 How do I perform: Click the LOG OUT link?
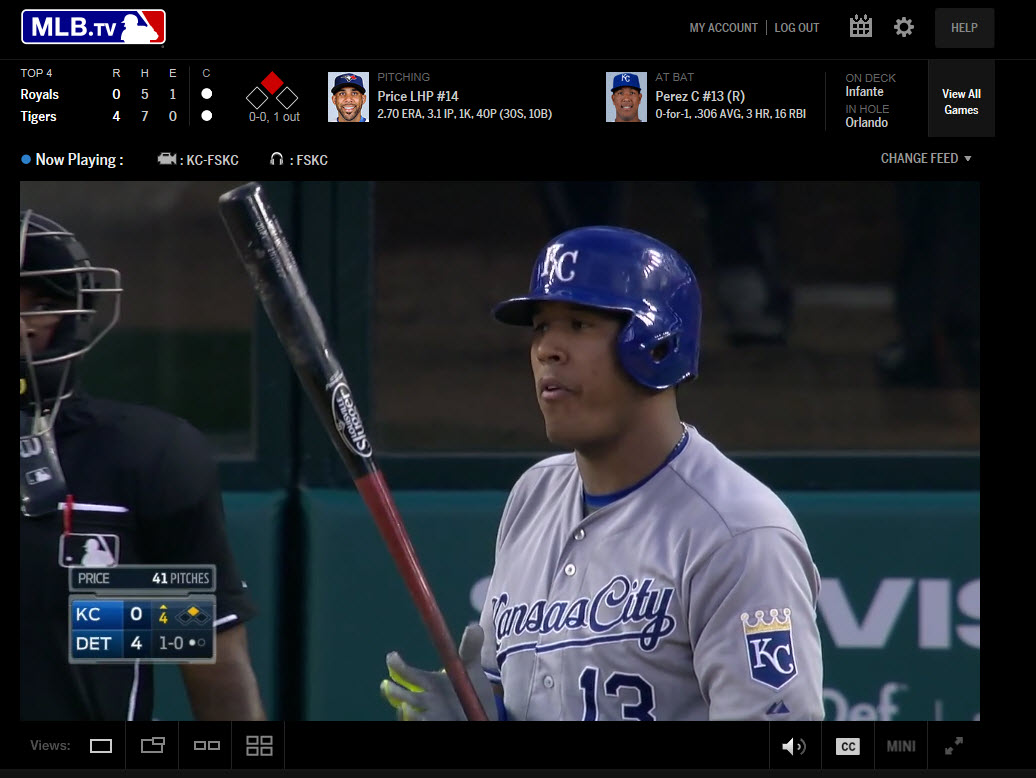[x=797, y=28]
